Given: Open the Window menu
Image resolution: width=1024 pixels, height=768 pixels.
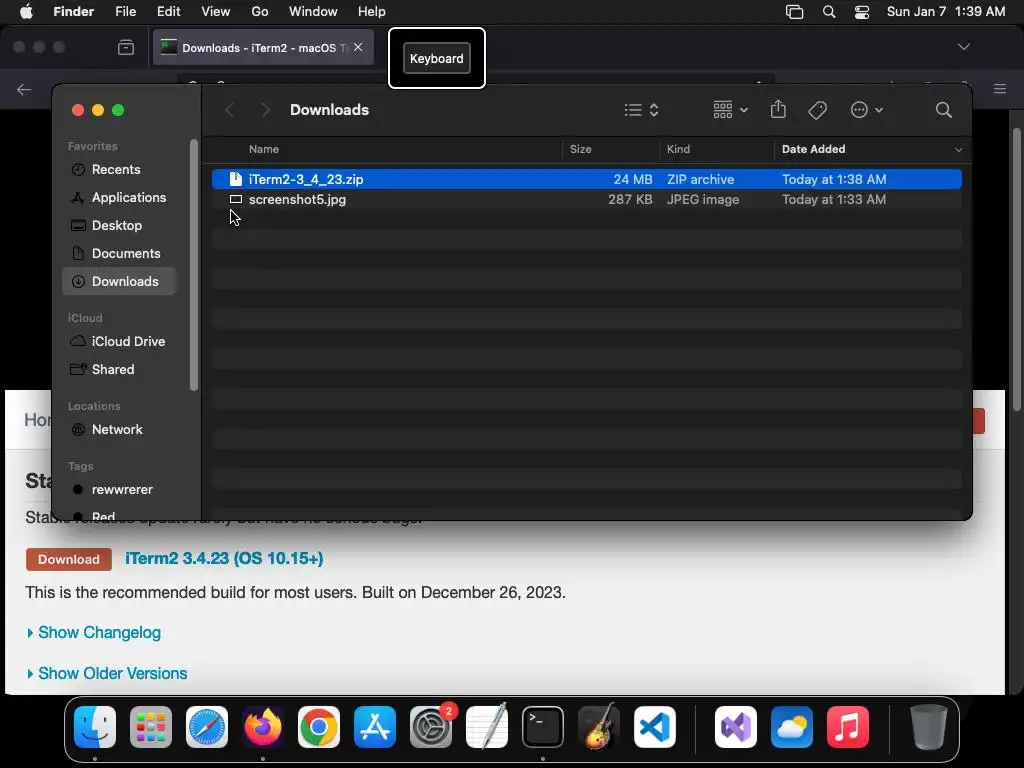Looking at the screenshot, I should click(313, 12).
